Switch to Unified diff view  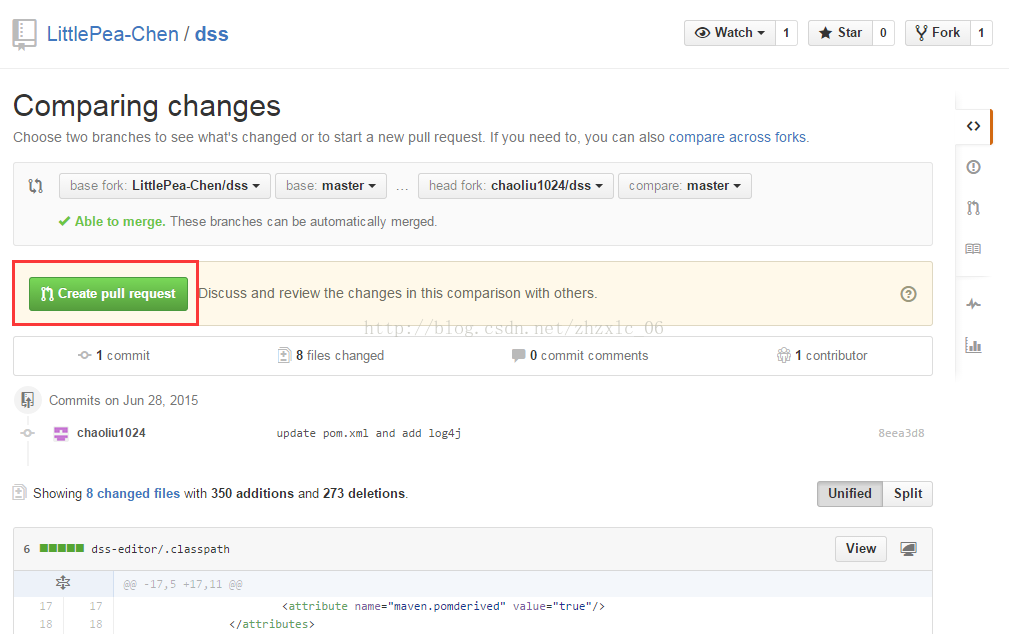tap(850, 494)
